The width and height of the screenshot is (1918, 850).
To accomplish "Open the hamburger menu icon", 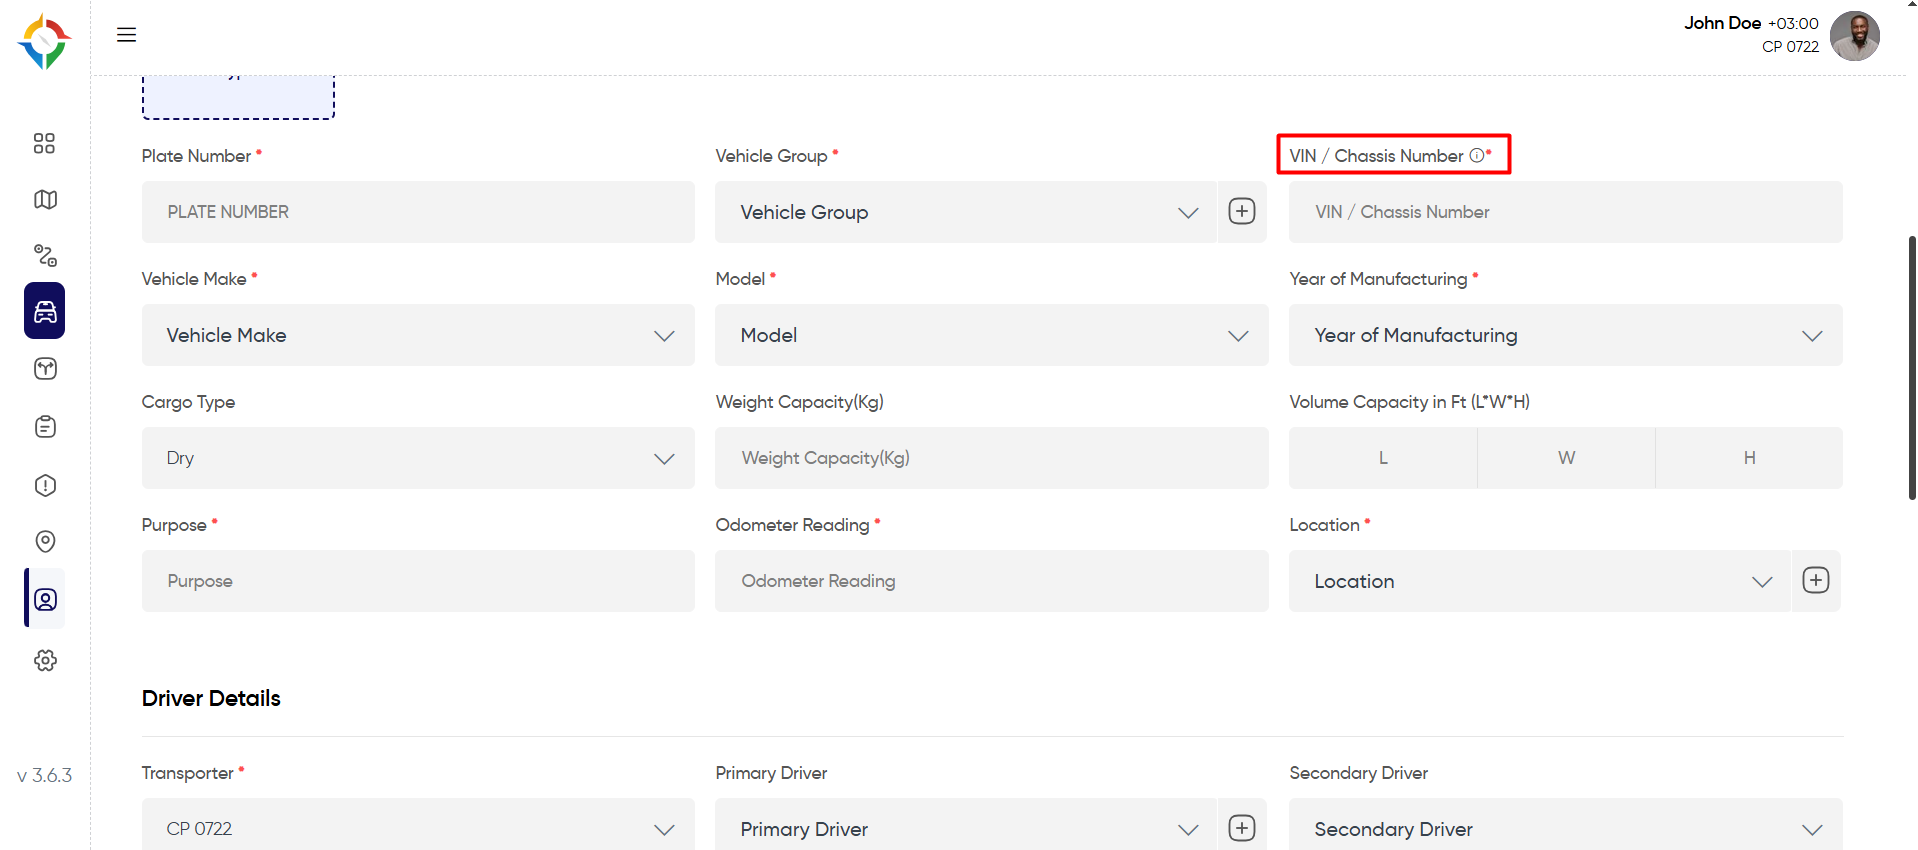I will [126, 35].
